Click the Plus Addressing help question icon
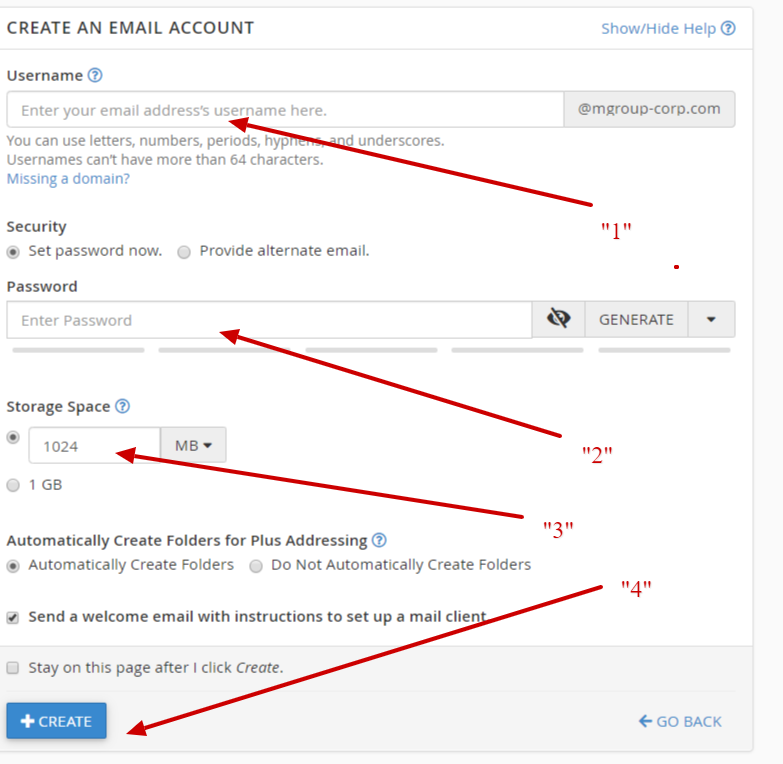The height and width of the screenshot is (764, 783). point(379,540)
